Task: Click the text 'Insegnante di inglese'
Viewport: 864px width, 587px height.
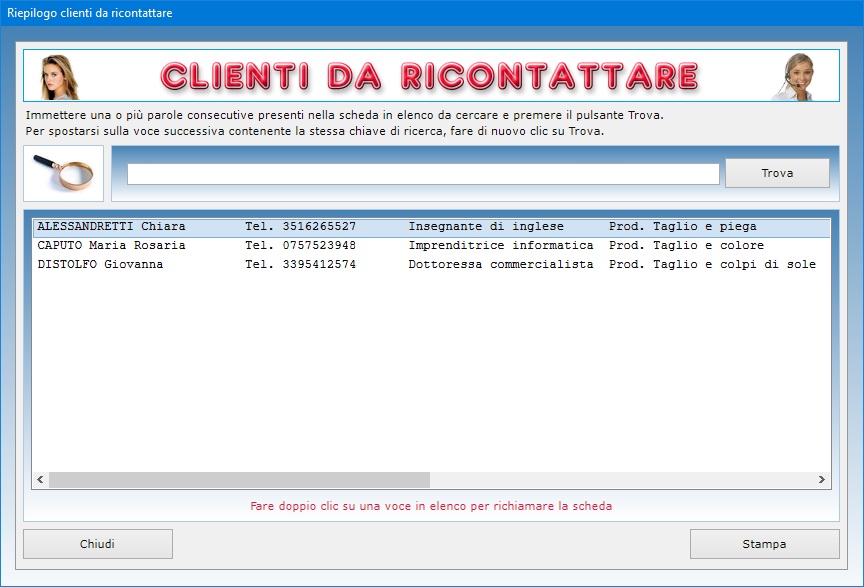Action: [486, 227]
